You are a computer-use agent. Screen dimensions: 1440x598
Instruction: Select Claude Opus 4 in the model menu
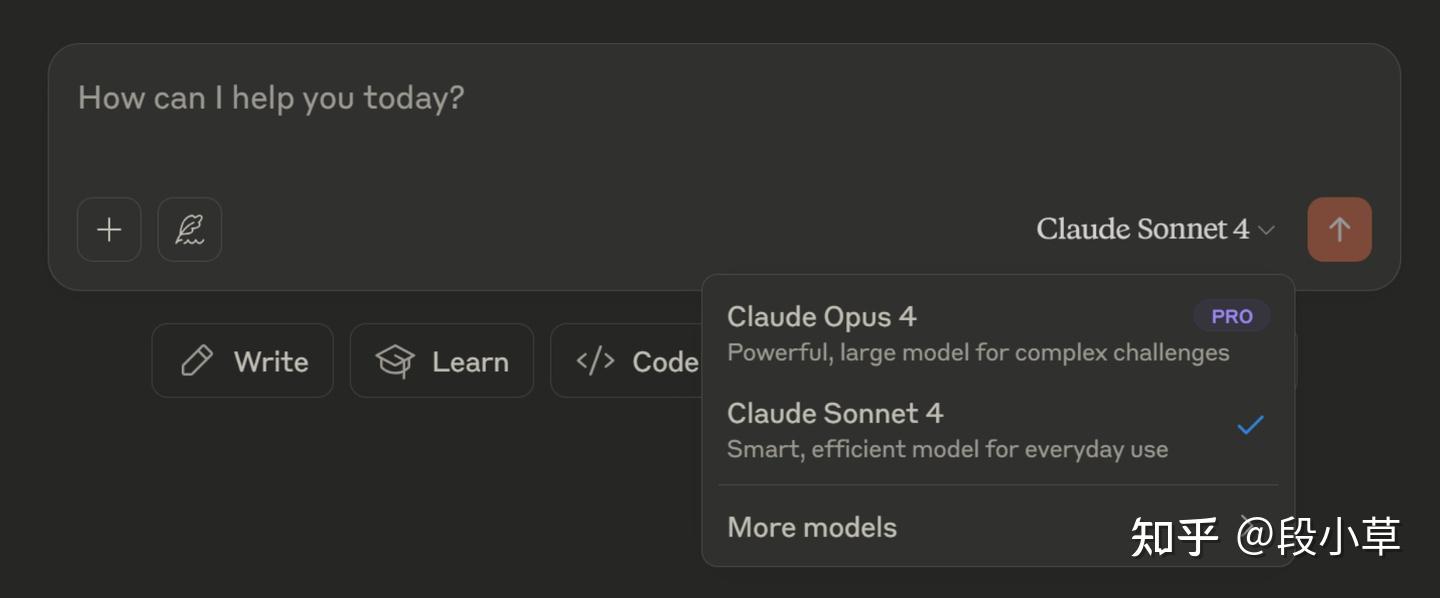[822, 317]
